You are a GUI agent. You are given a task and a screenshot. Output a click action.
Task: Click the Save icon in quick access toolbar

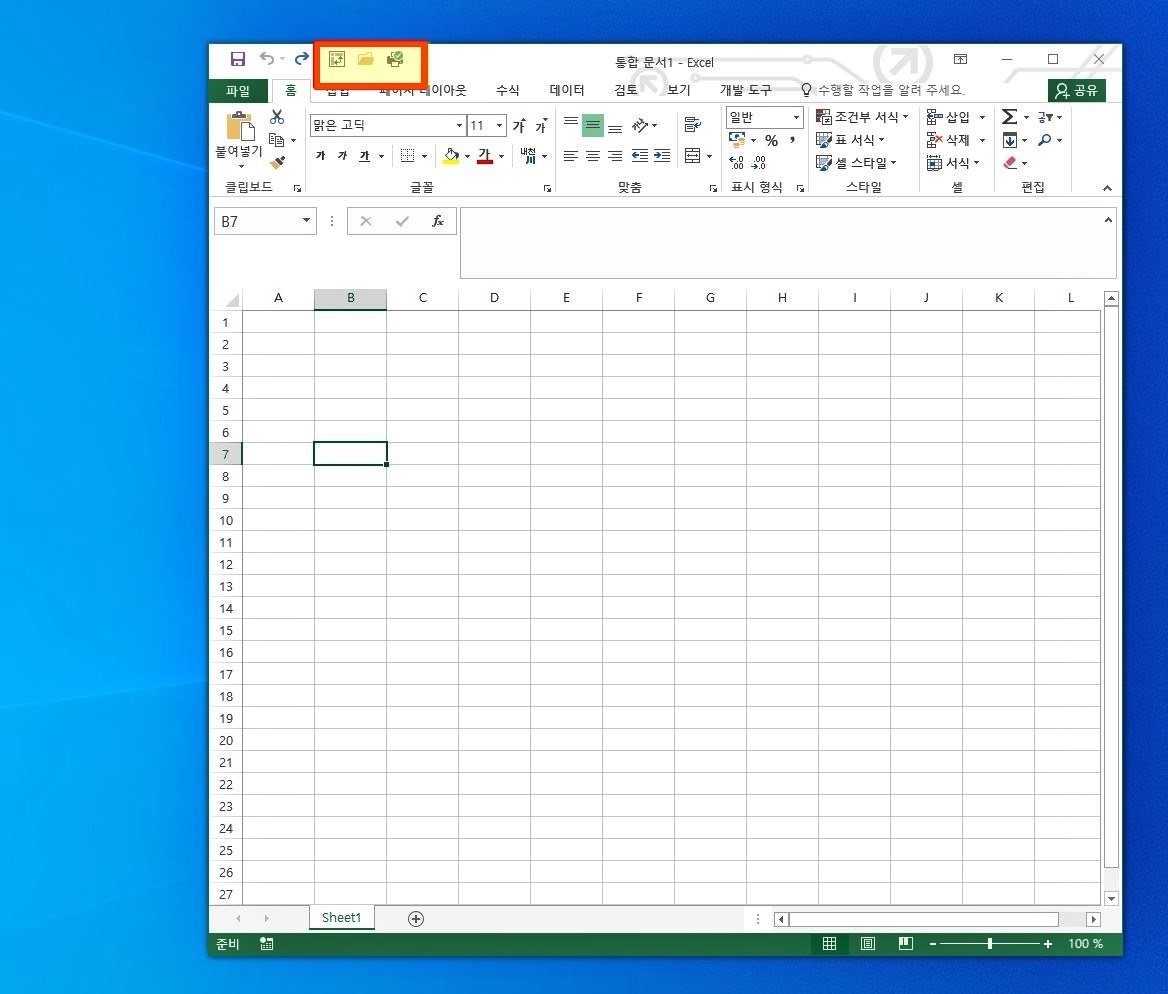[238, 59]
